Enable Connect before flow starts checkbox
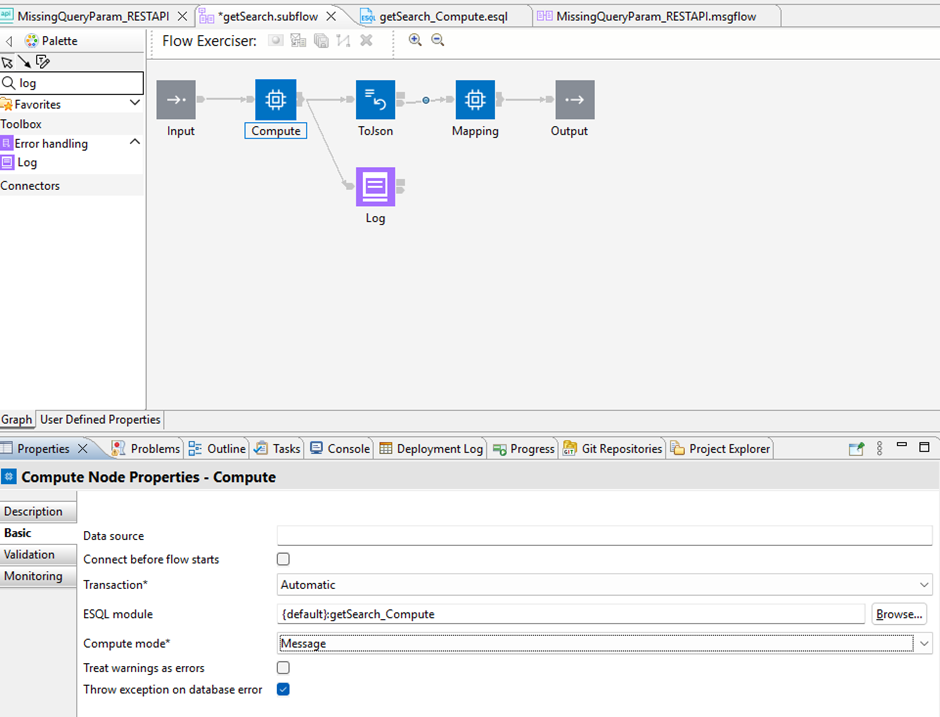The height and width of the screenshot is (717, 940). pos(283,560)
